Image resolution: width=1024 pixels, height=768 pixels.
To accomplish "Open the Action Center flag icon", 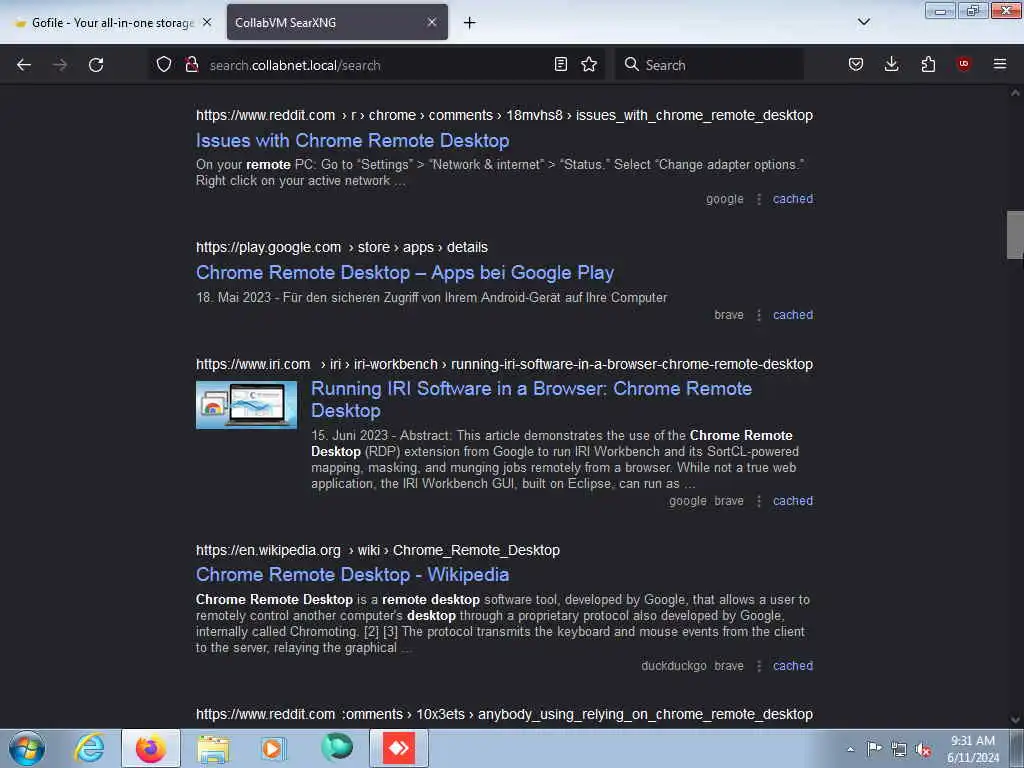I will (874, 749).
